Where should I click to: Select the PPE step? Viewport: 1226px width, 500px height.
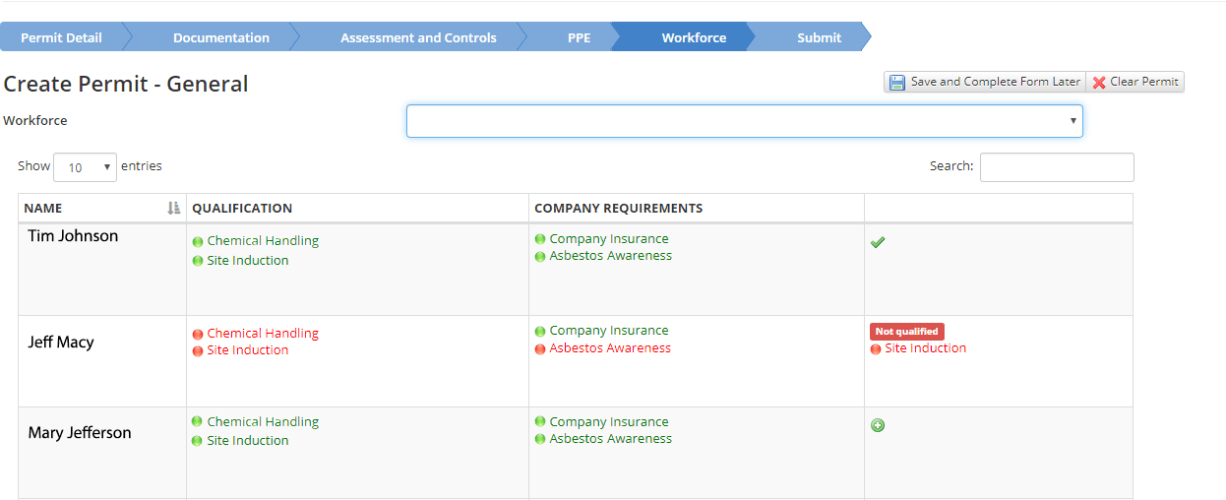coord(579,38)
